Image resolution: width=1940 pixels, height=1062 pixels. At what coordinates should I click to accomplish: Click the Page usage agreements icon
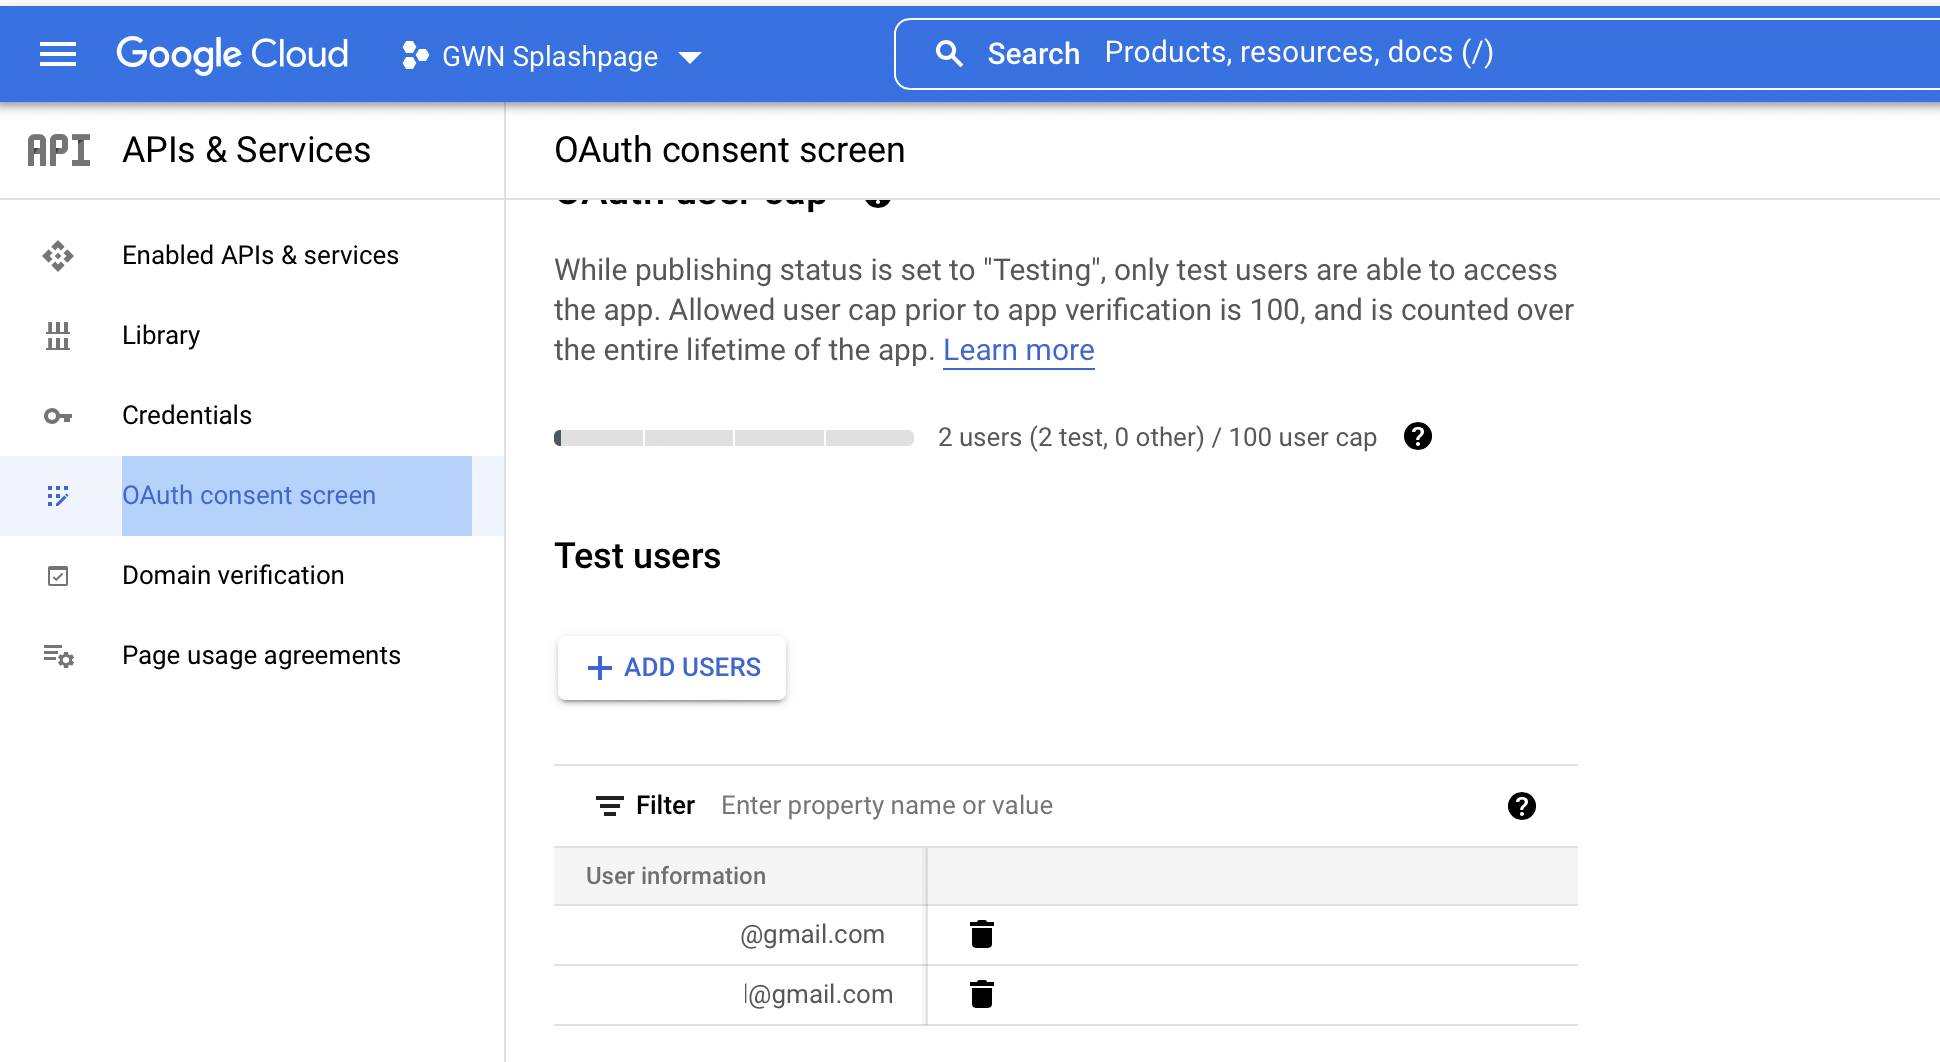(58, 656)
